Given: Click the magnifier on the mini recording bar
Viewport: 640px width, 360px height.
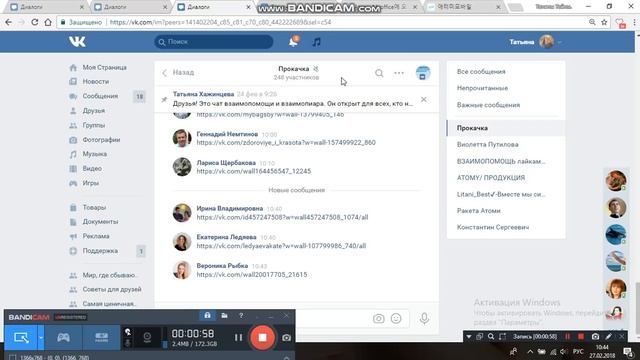Looking at the screenshot, I should coord(491,337).
